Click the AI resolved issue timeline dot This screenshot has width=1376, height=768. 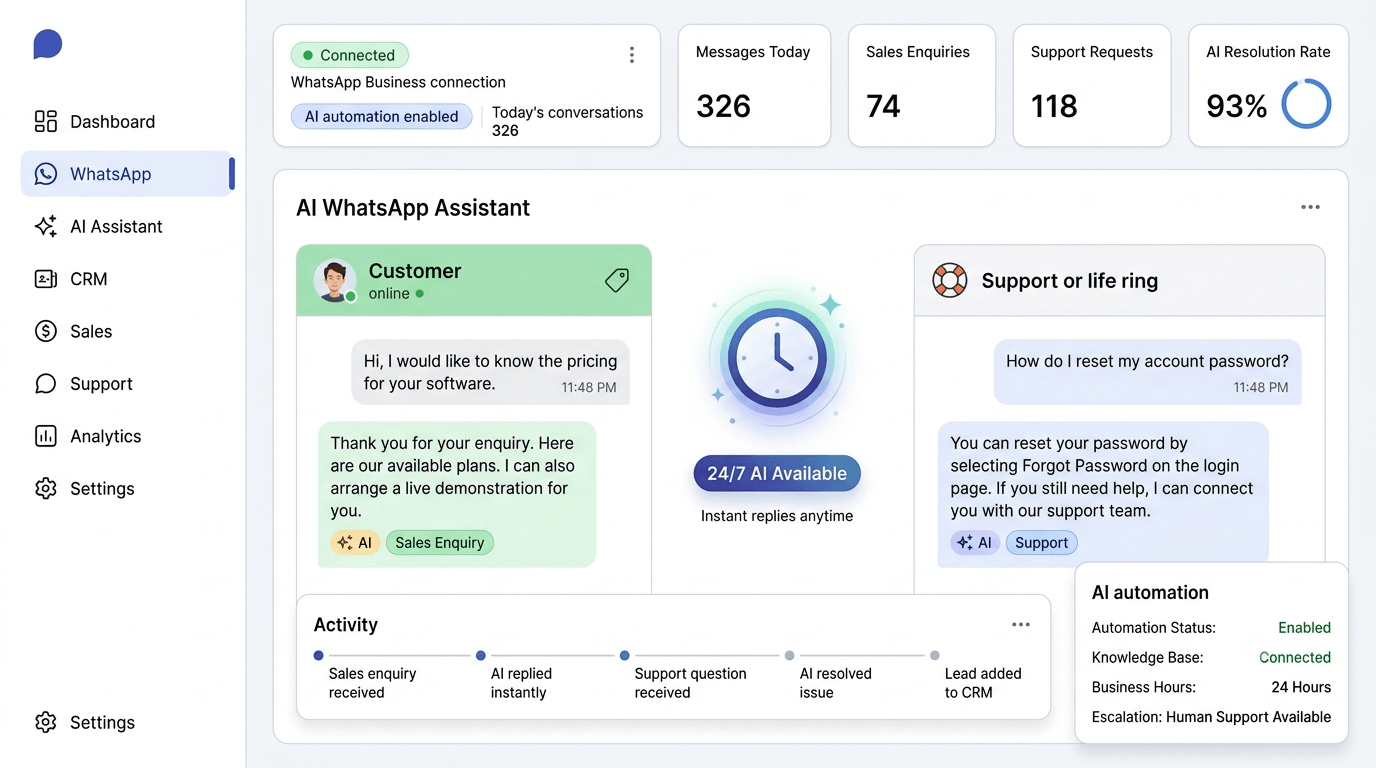coord(790,656)
